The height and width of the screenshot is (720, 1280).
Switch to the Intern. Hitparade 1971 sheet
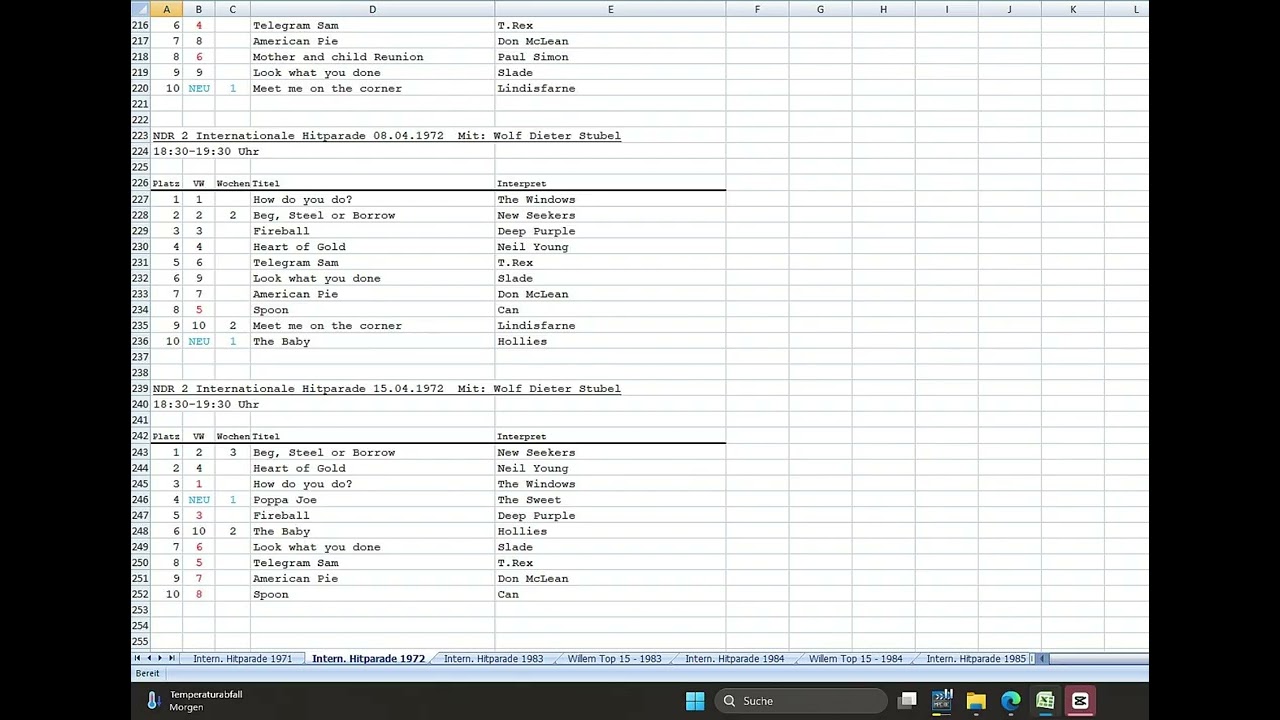(x=242, y=659)
